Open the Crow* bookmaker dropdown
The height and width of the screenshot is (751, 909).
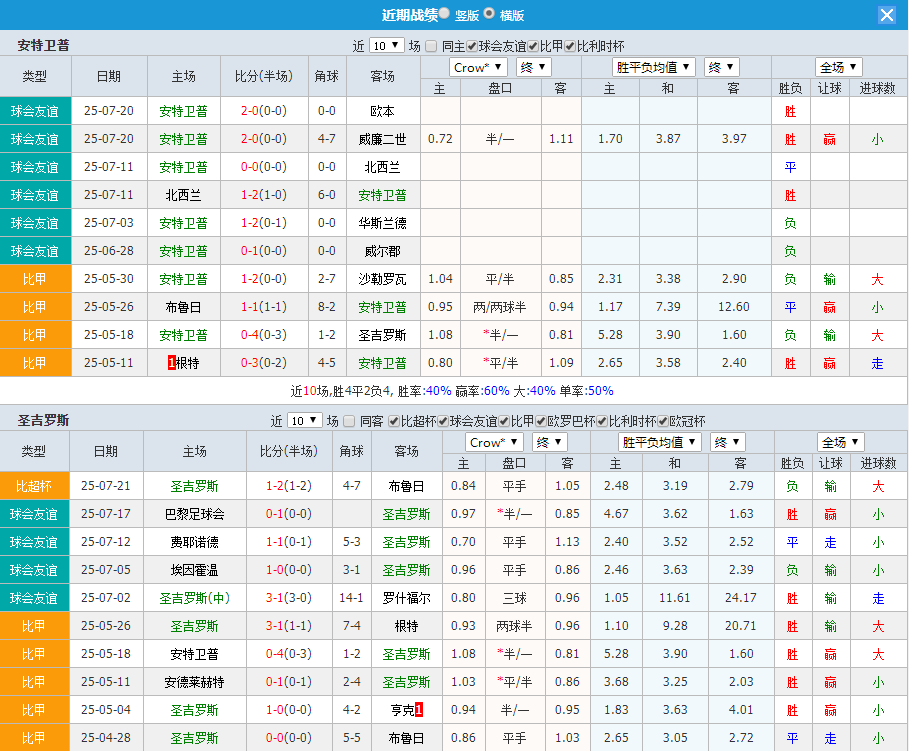[x=478, y=67]
